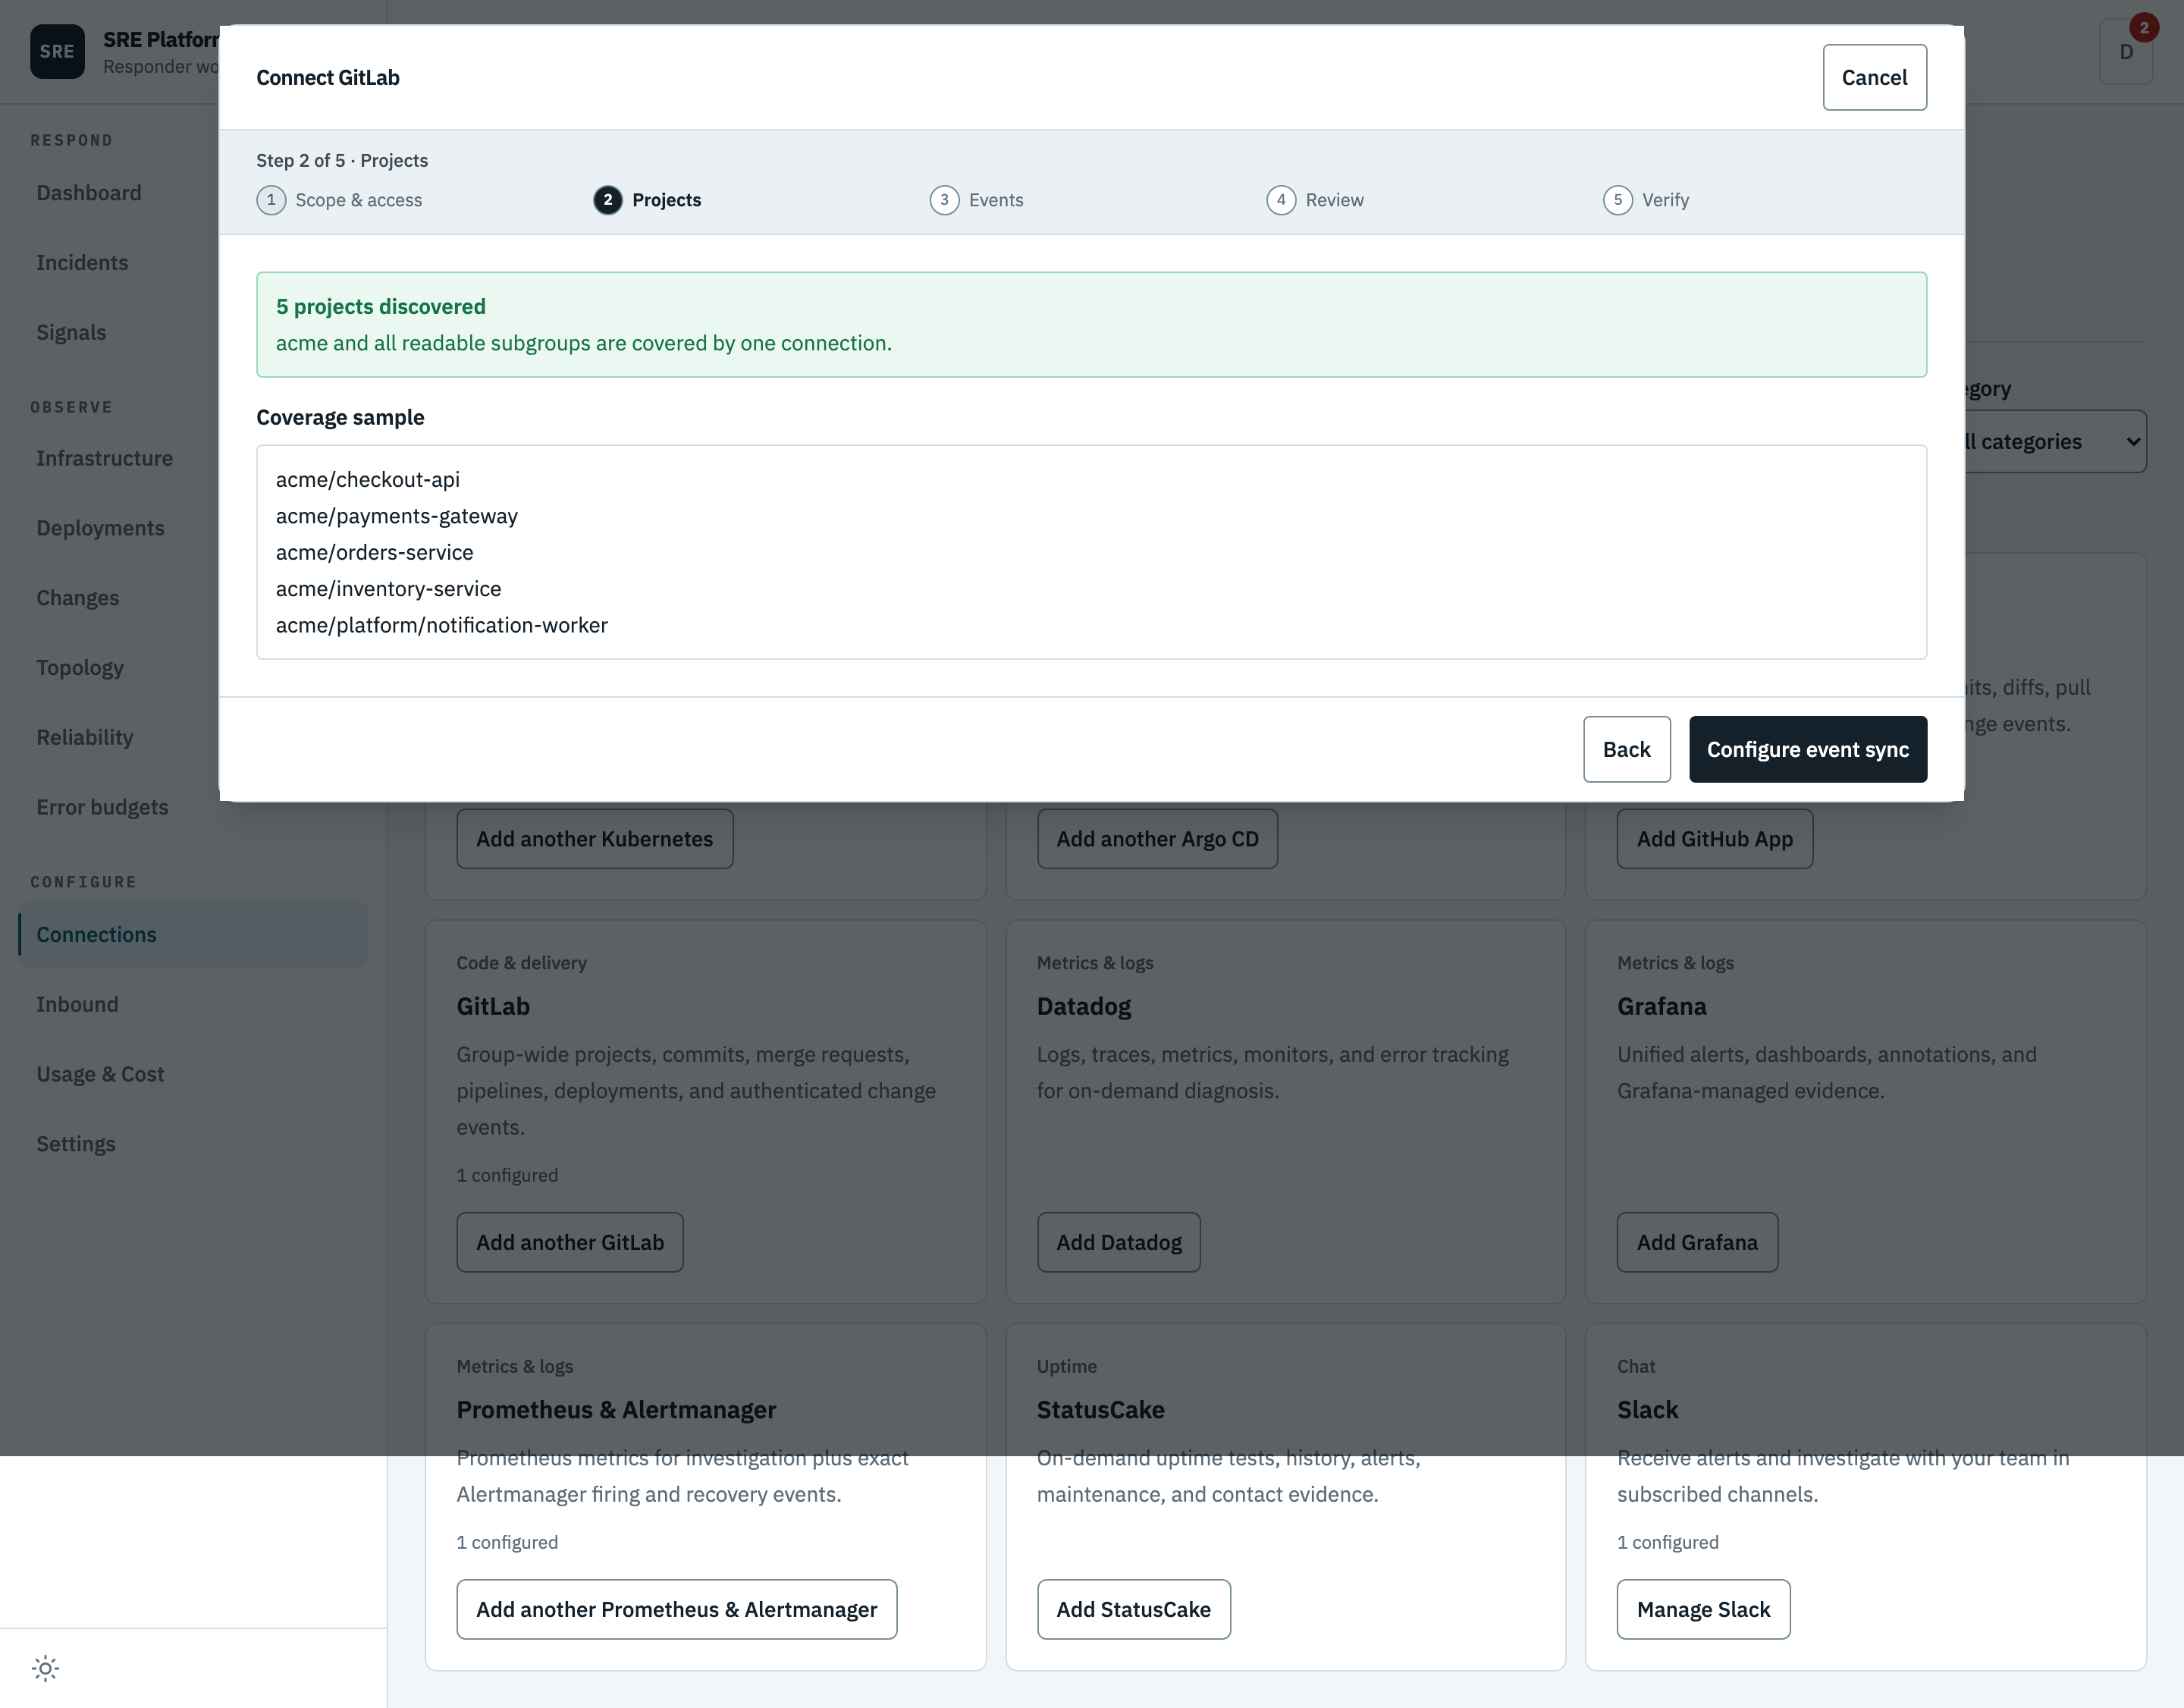Click acme/orders-service entry

click(x=375, y=552)
